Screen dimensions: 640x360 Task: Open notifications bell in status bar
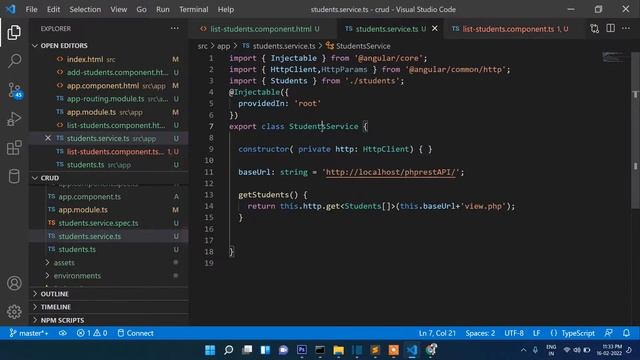pyautogui.click(x=626, y=333)
